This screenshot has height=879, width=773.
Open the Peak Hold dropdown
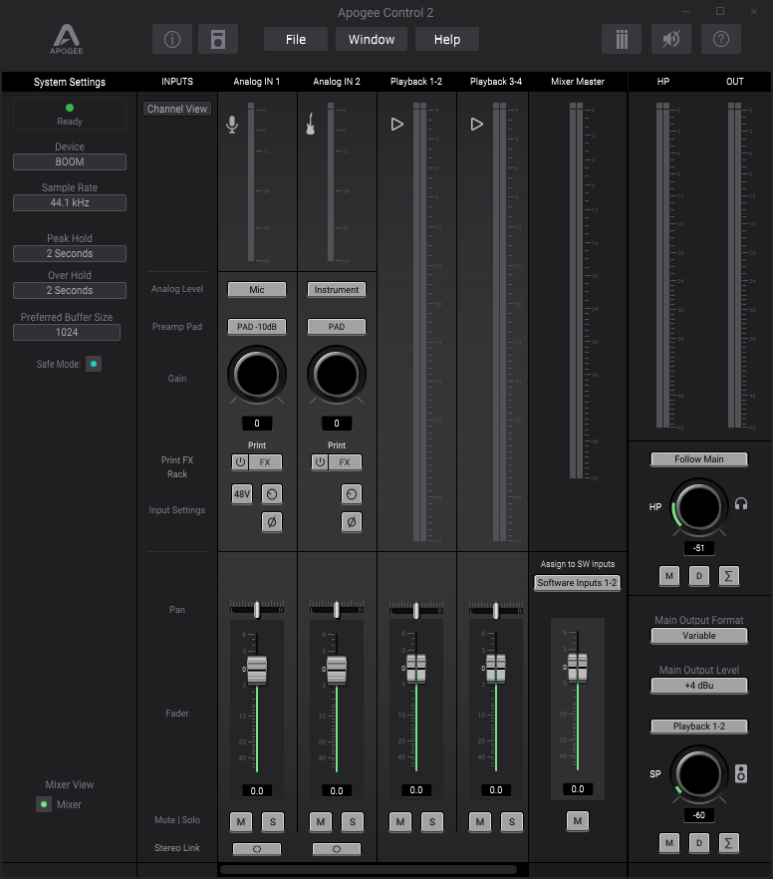tap(70, 253)
